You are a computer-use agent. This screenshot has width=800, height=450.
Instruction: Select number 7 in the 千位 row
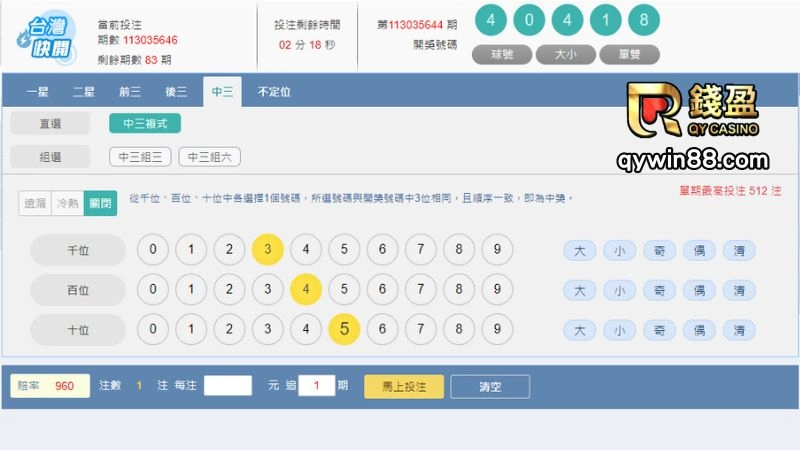[420, 250]
